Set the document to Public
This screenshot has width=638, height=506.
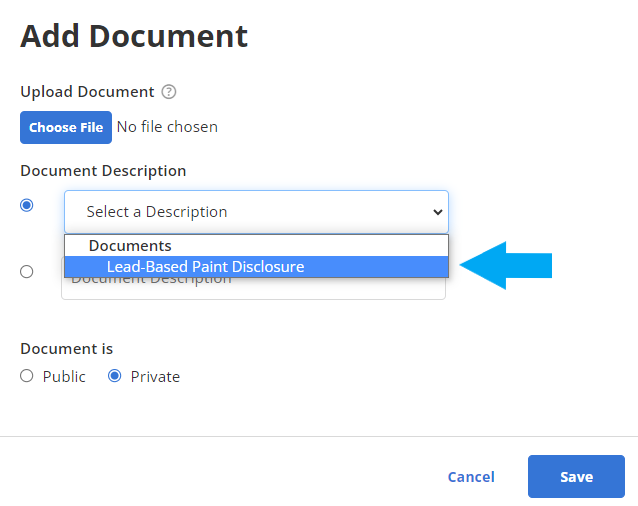click(x=27, y=376)
